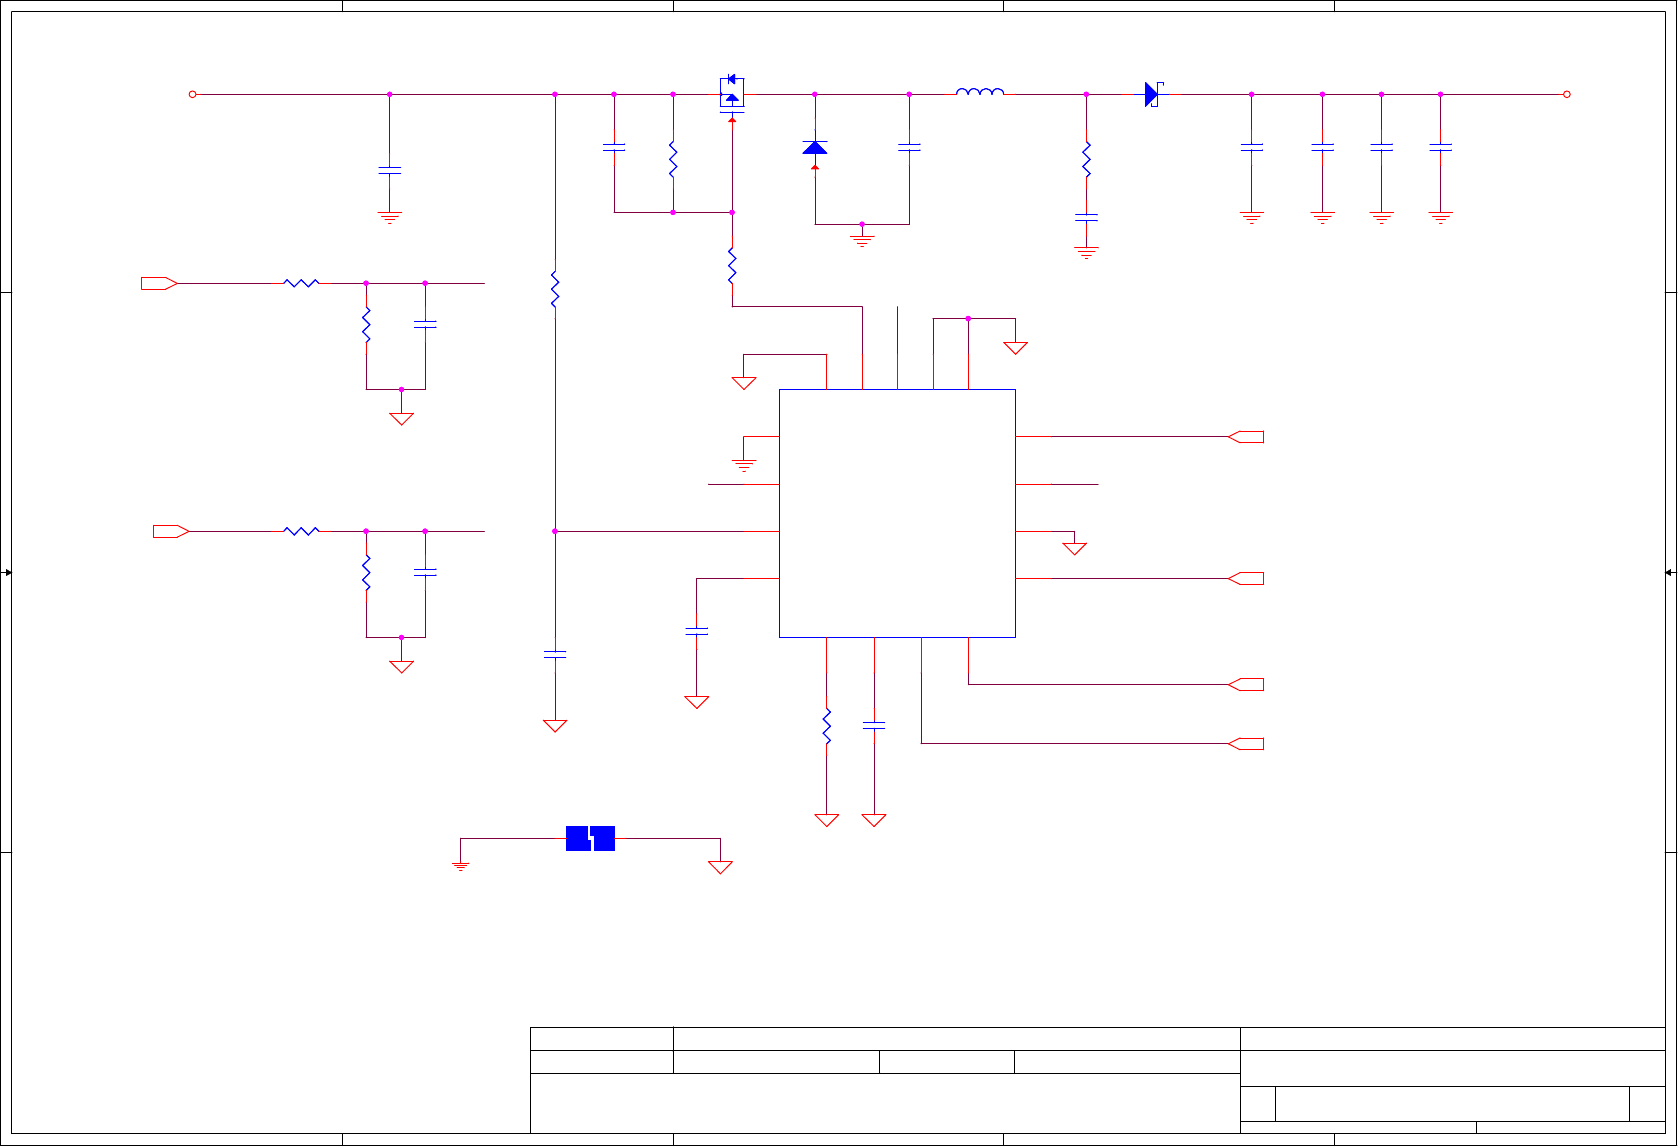Select the topmost port symbol right of IC
This screenshot has height=1146, width=1678.
[x=1245, y=437]
